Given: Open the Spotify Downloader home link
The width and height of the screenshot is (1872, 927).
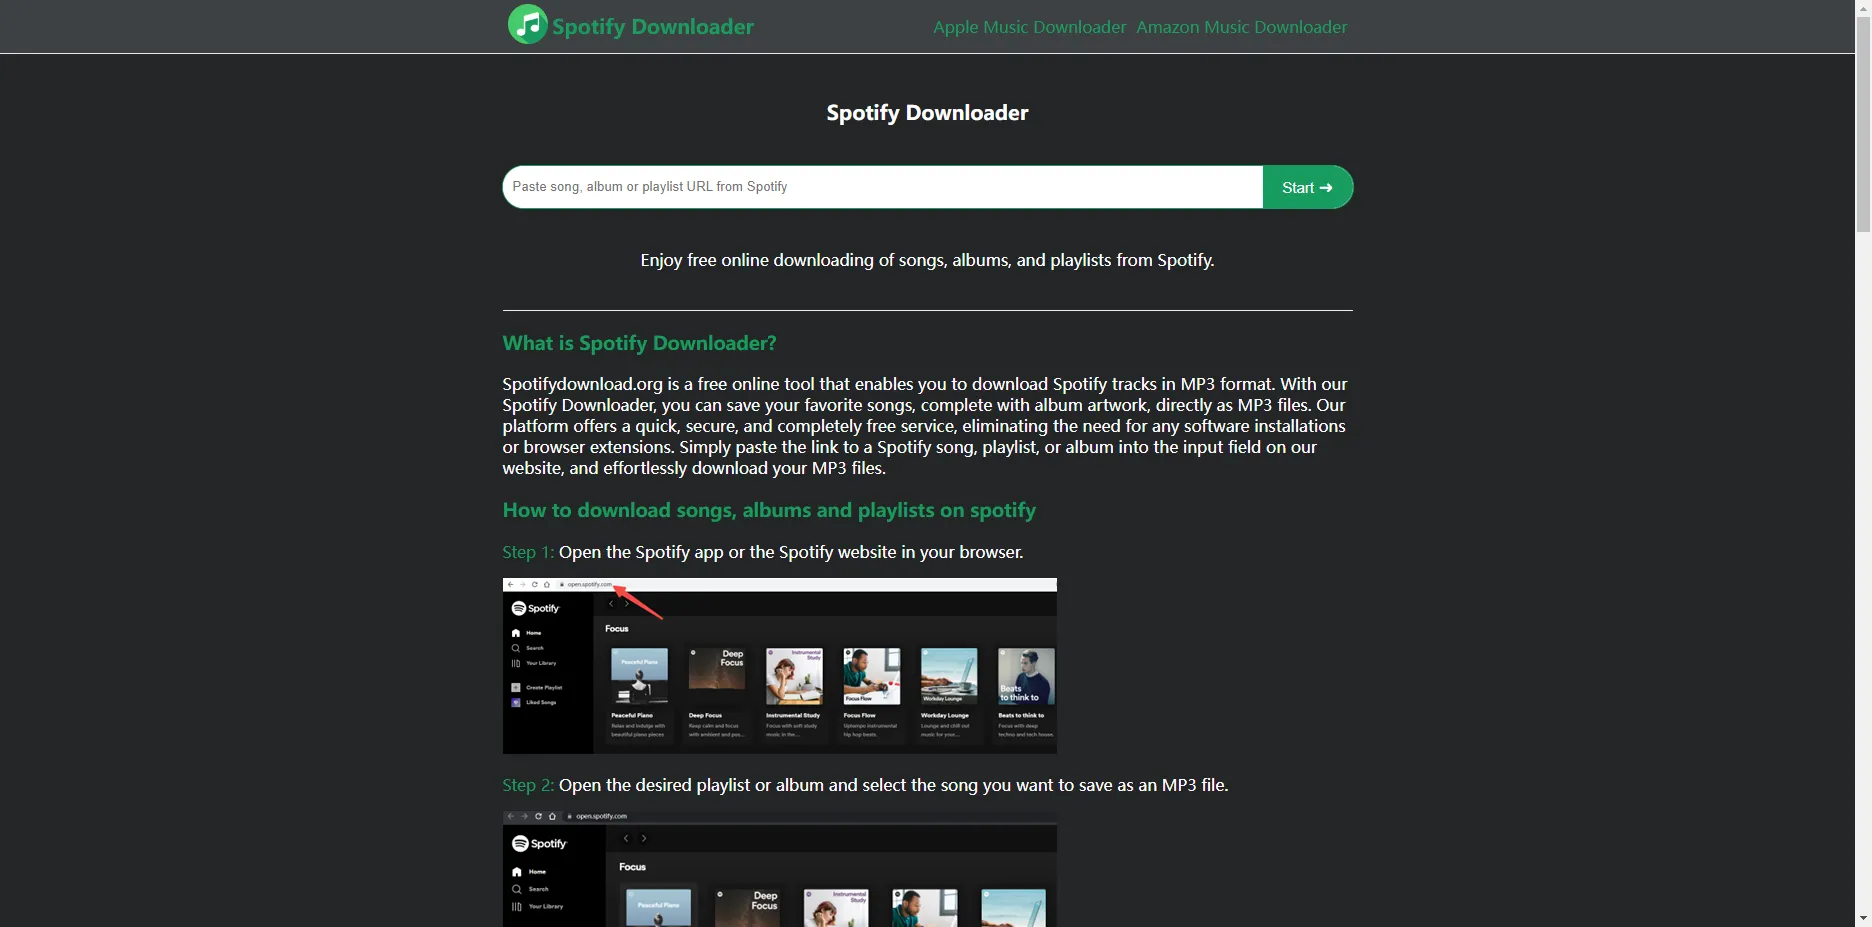Looking at the screenshot, I should tap(652, 27).
